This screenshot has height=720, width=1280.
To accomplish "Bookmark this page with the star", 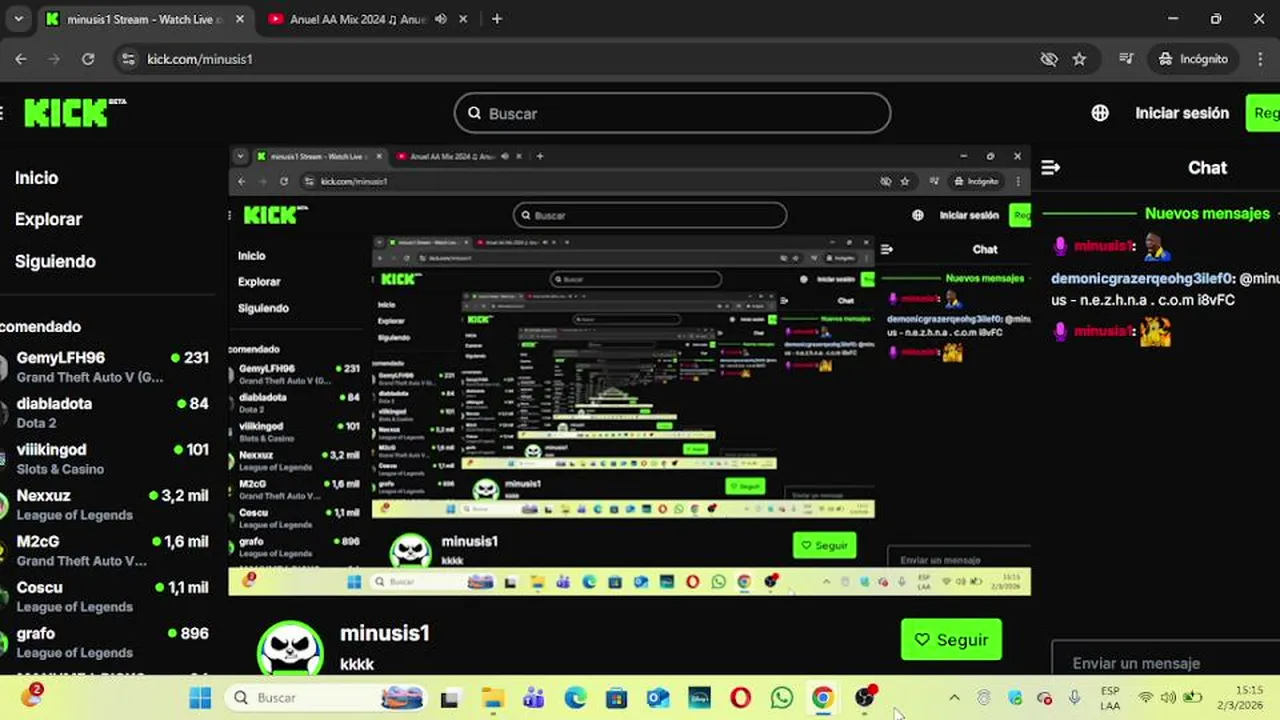I will (x=1079, y=59).
